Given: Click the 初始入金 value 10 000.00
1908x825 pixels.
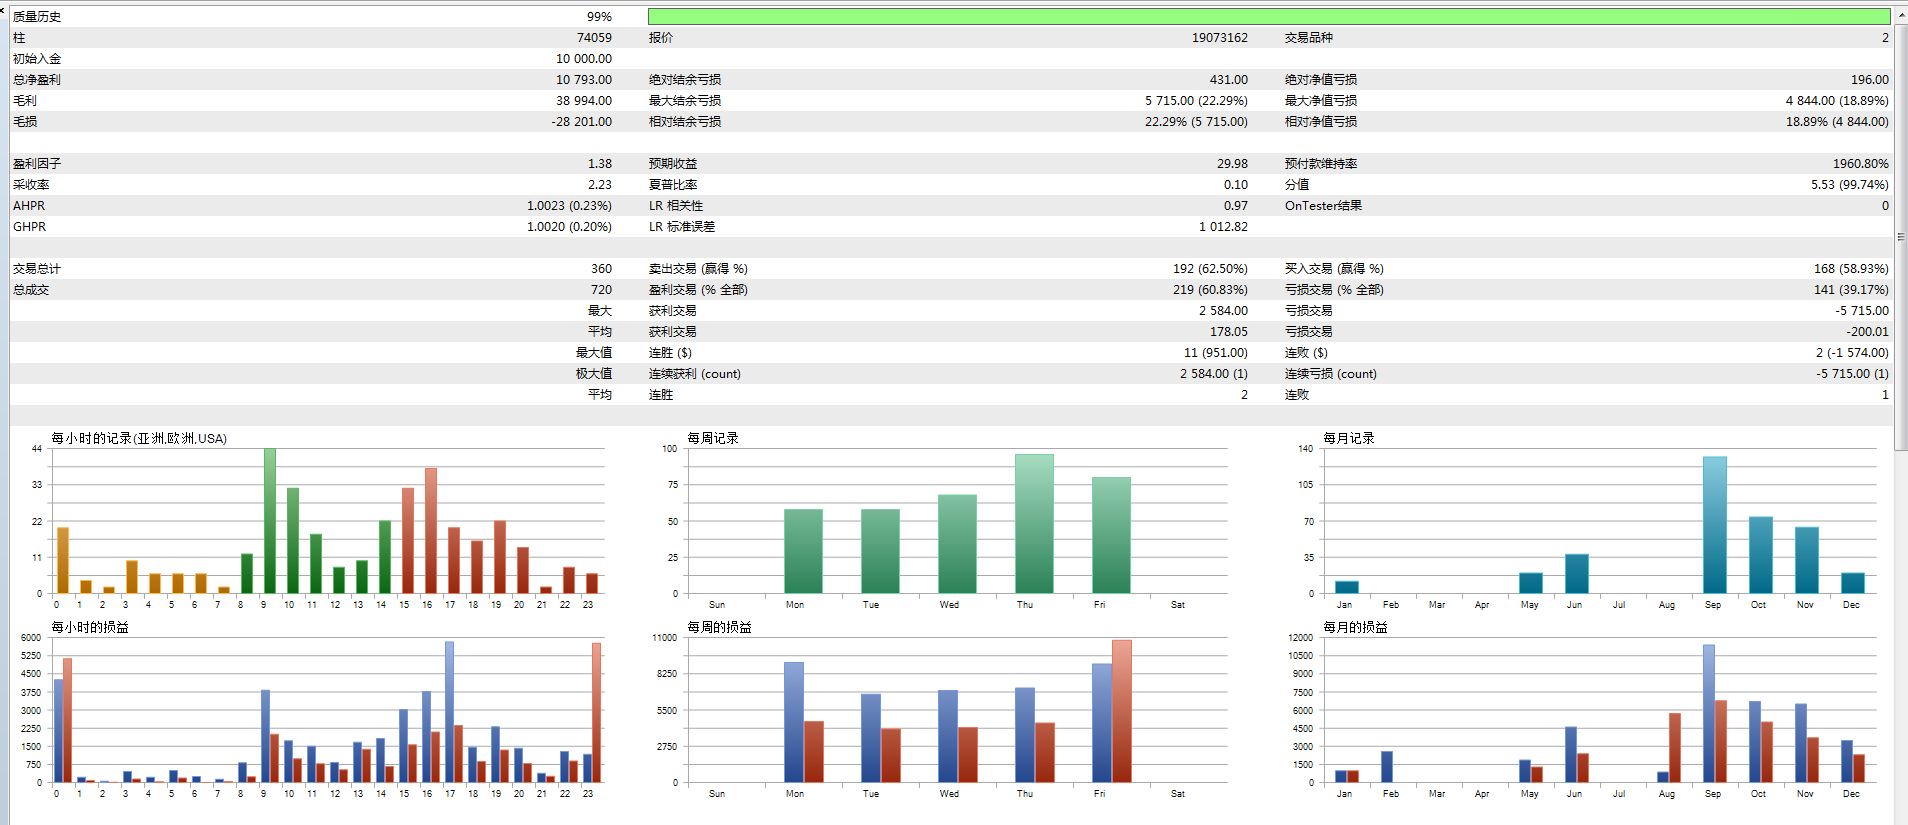Looking at the screenshot, I should click(x=584, y=59).
